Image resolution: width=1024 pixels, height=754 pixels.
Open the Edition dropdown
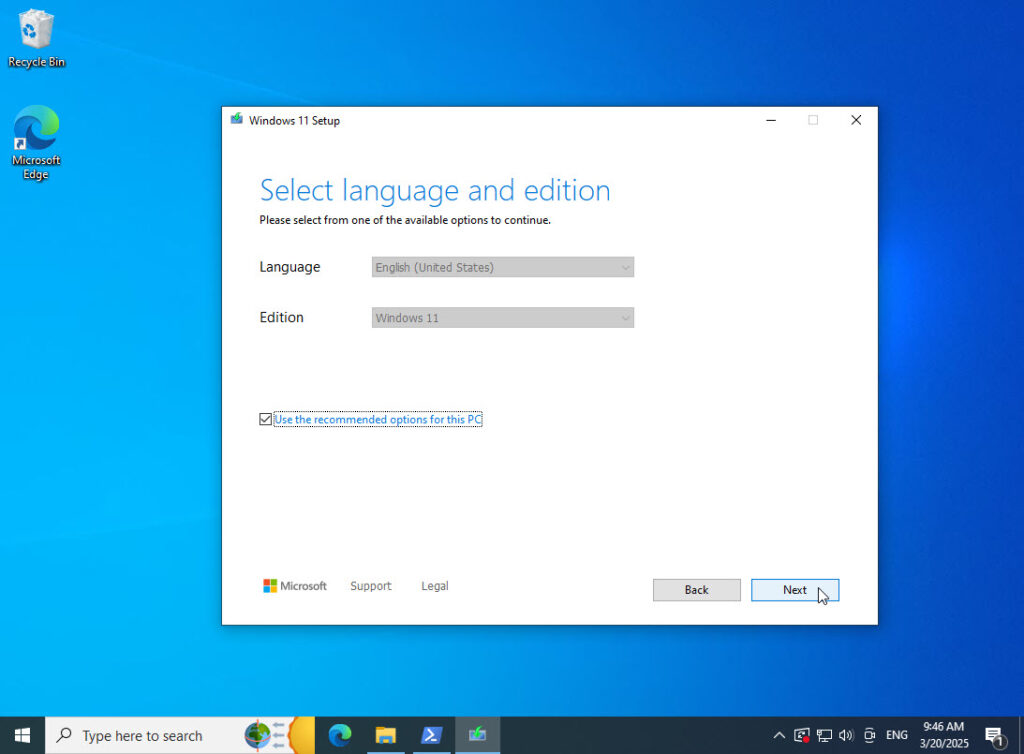pyautogui.click(x=502, y=318)
